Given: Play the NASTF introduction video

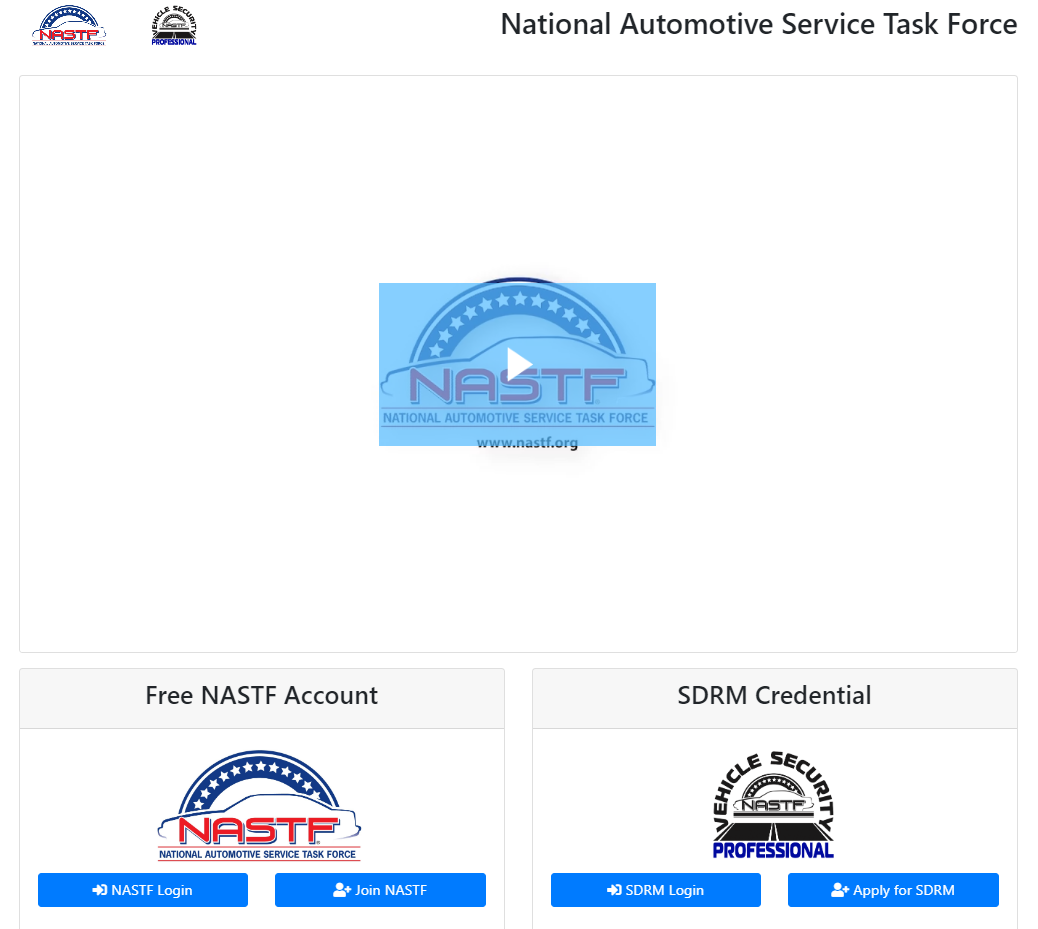Looking at the screenshot, I should 517,363.
